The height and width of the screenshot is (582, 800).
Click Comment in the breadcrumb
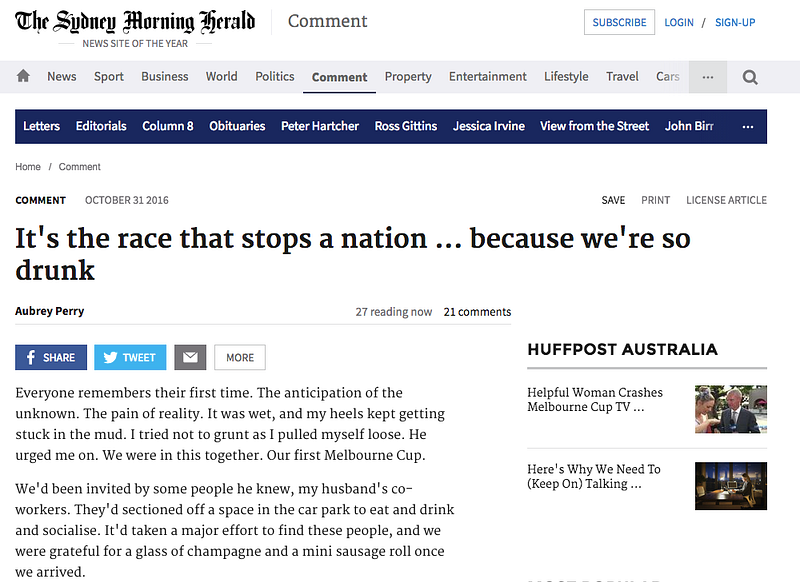click(x=80, y=167)
